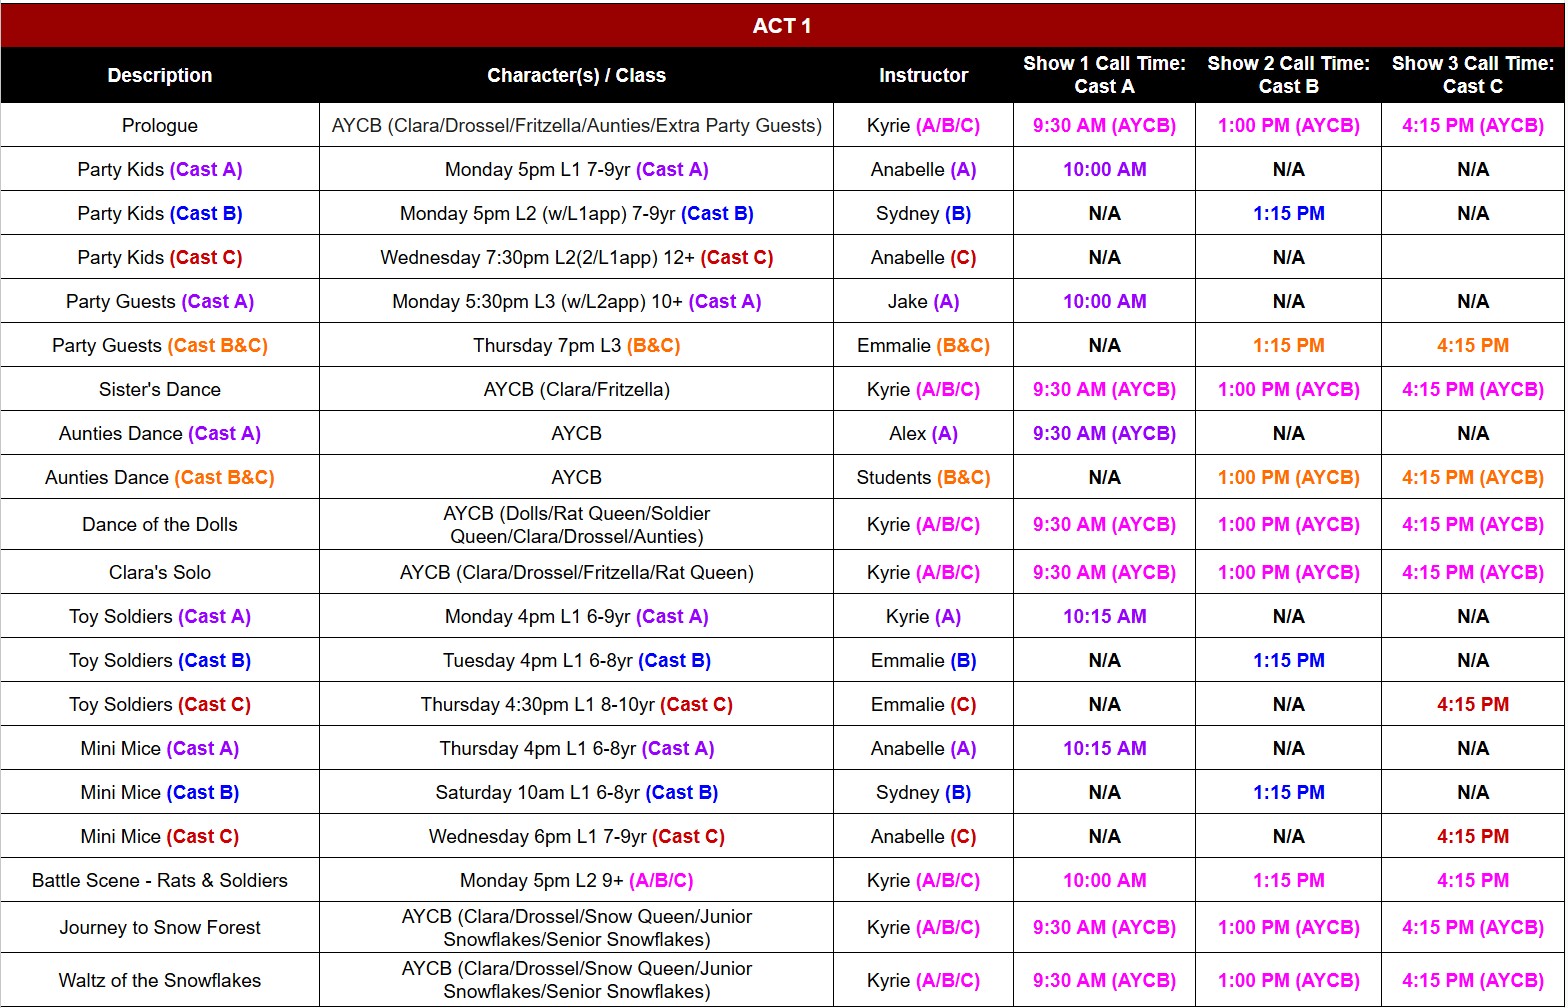1568x1008 pixels.
Task: Click the Dance of the Dolls cell
Action: click(x=160, y=524)
